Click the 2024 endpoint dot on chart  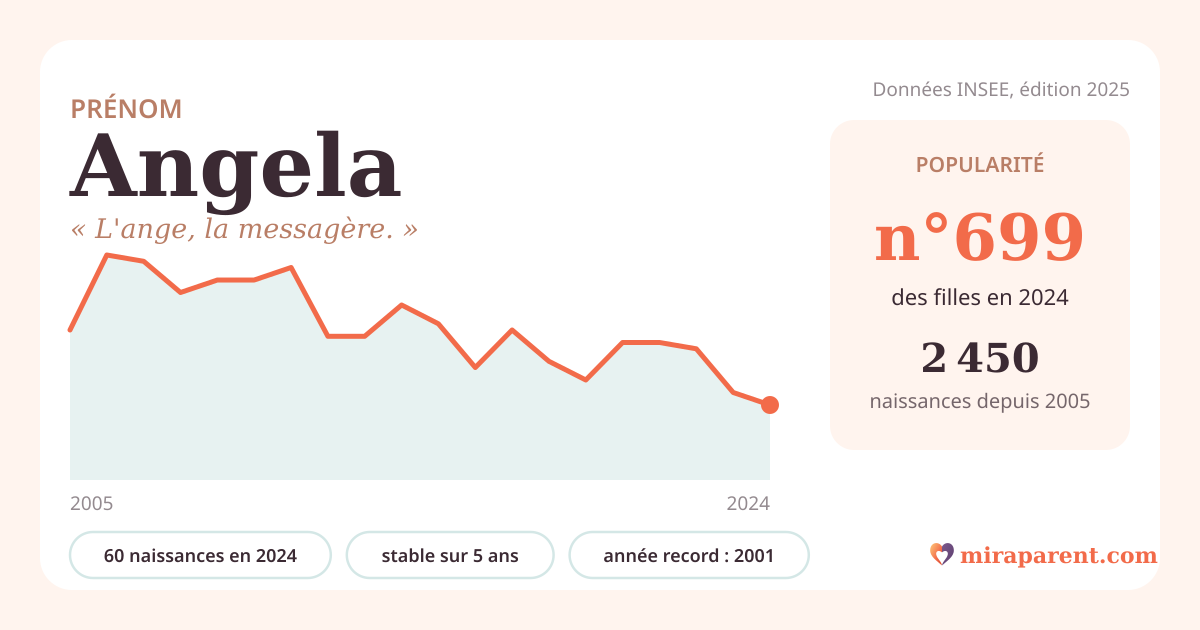(x=769, y=405)
